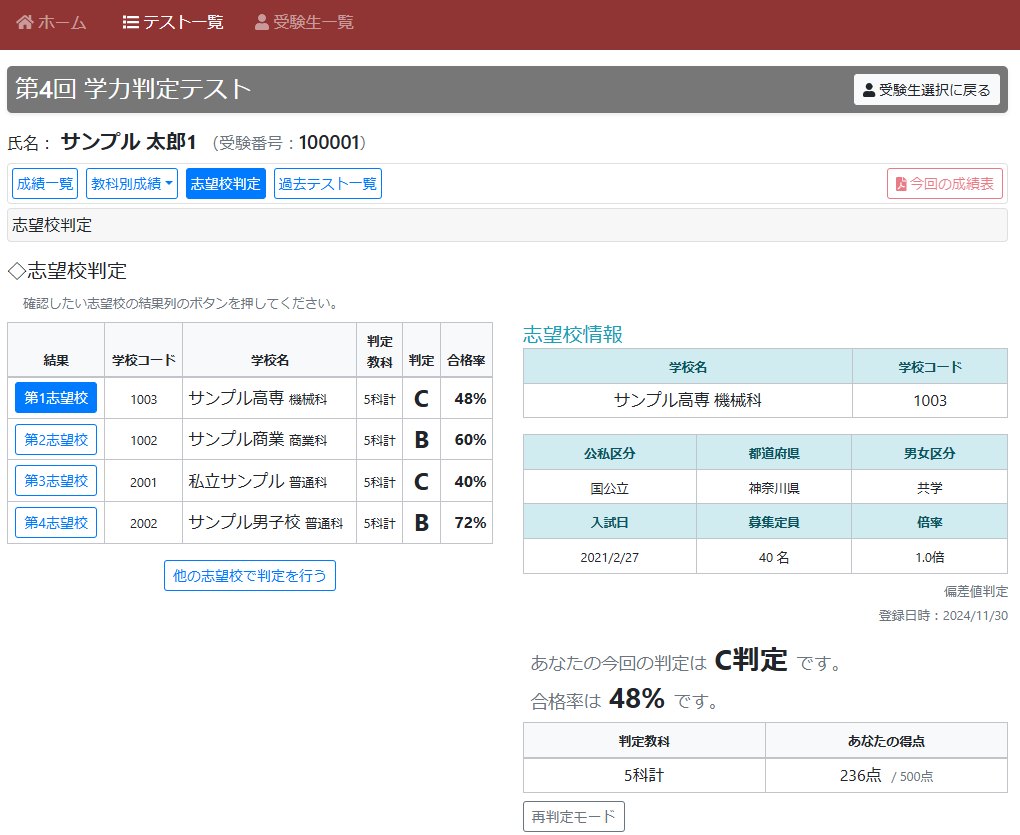Click the 偏差値判定 label
Image resolution: width=1020 pixels, height=835 pixels.
(x=976, y=591)
